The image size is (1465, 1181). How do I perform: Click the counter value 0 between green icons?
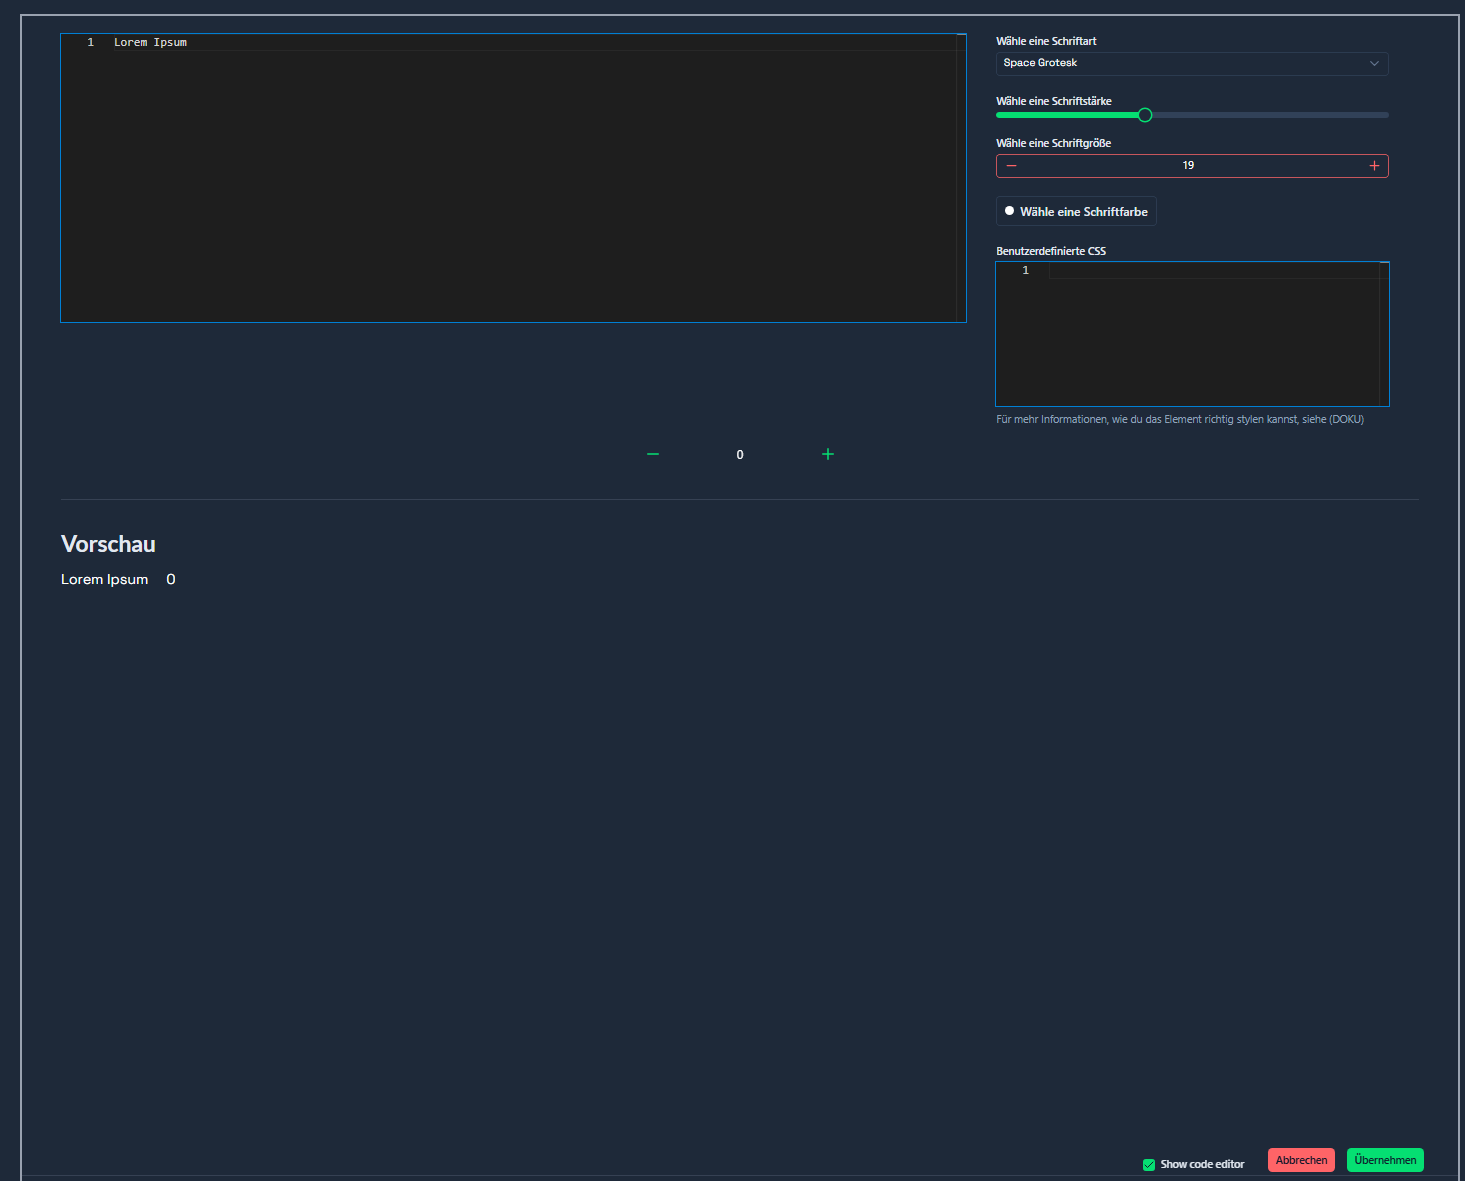tap(740, 455)
